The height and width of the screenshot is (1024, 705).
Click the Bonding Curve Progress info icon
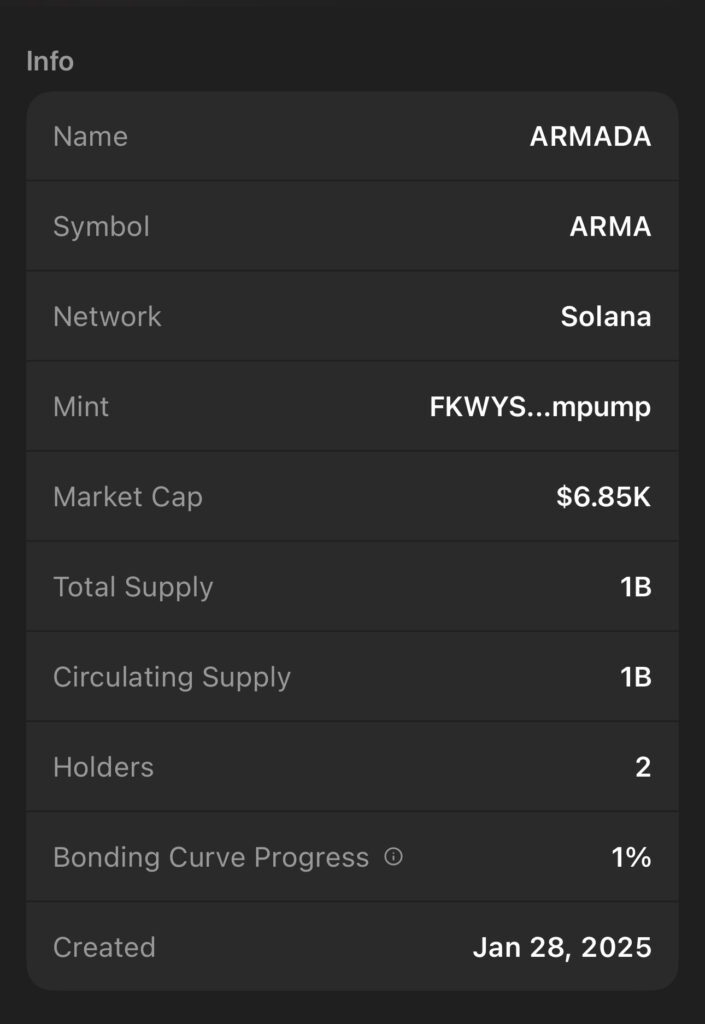[x=394, y=856]
